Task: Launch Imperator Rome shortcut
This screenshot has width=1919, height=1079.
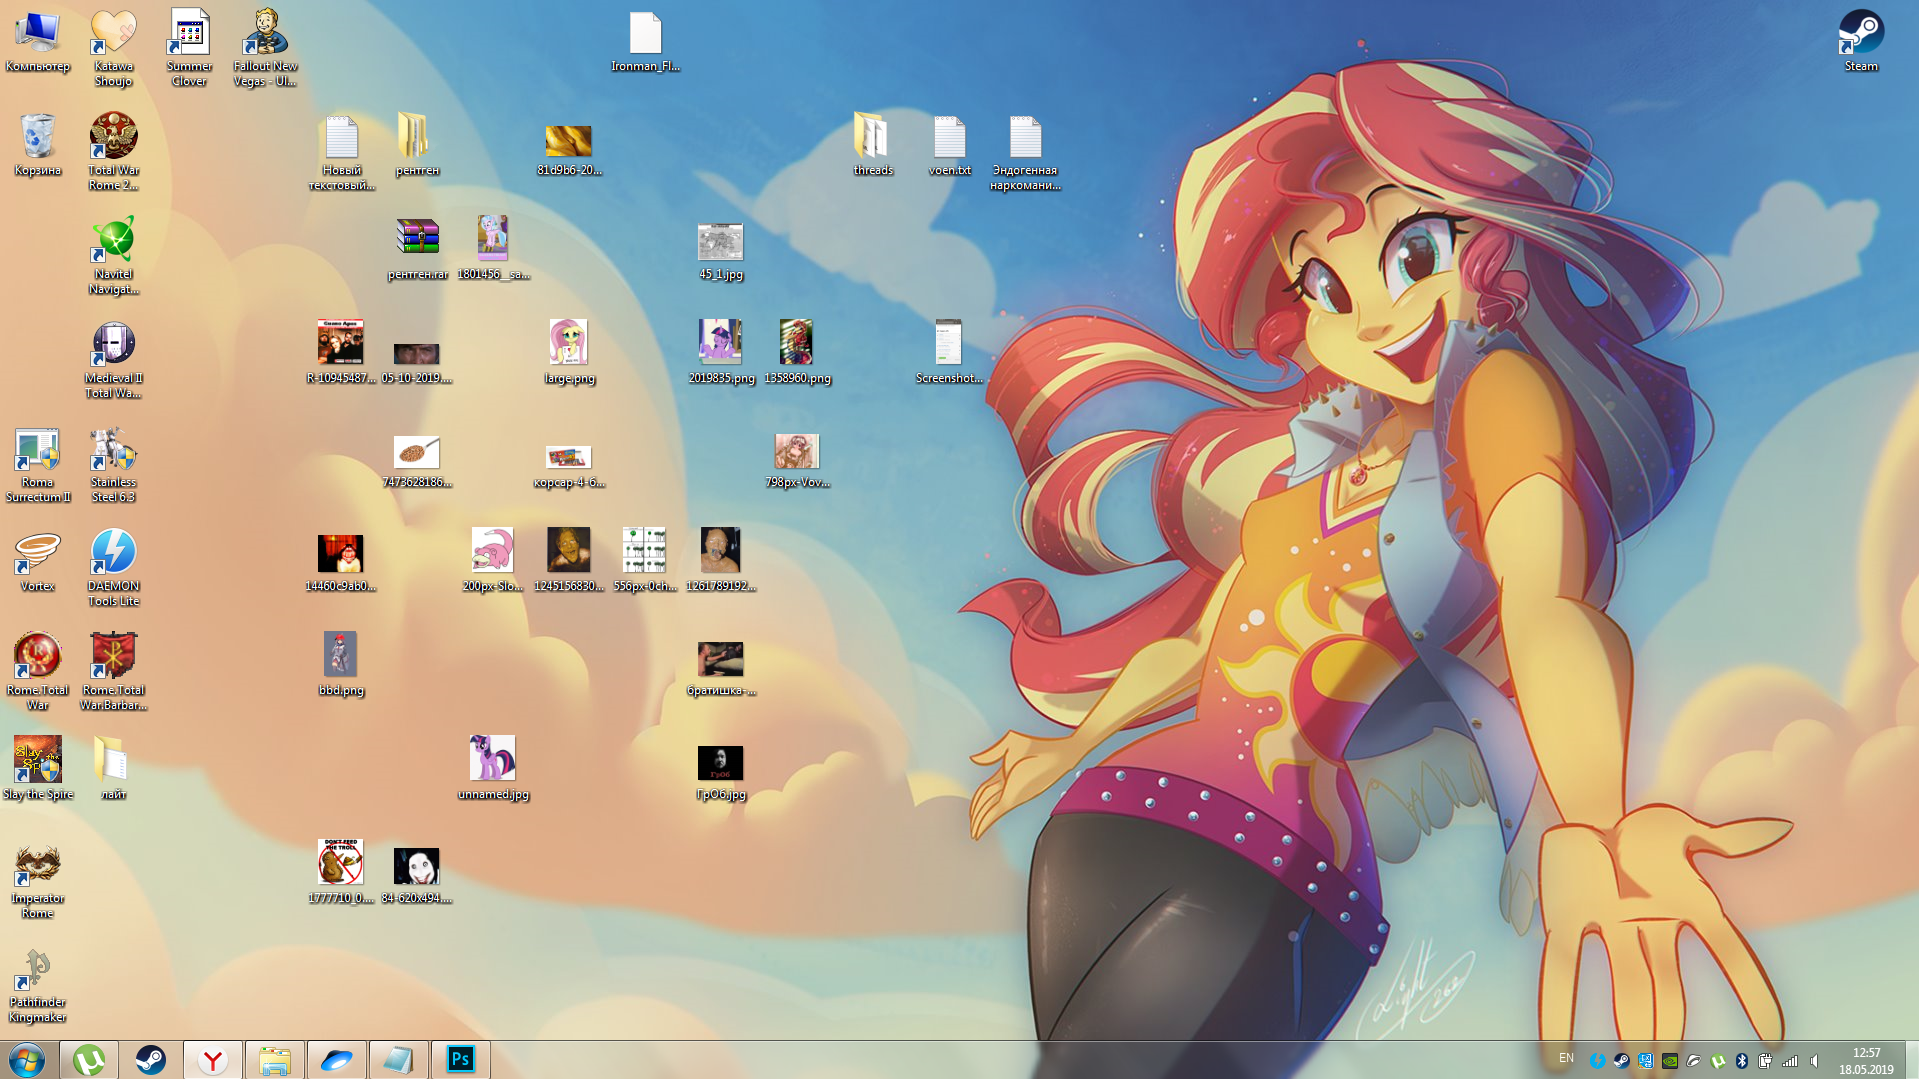Action: pyautogui.click(x=37, y=880)
